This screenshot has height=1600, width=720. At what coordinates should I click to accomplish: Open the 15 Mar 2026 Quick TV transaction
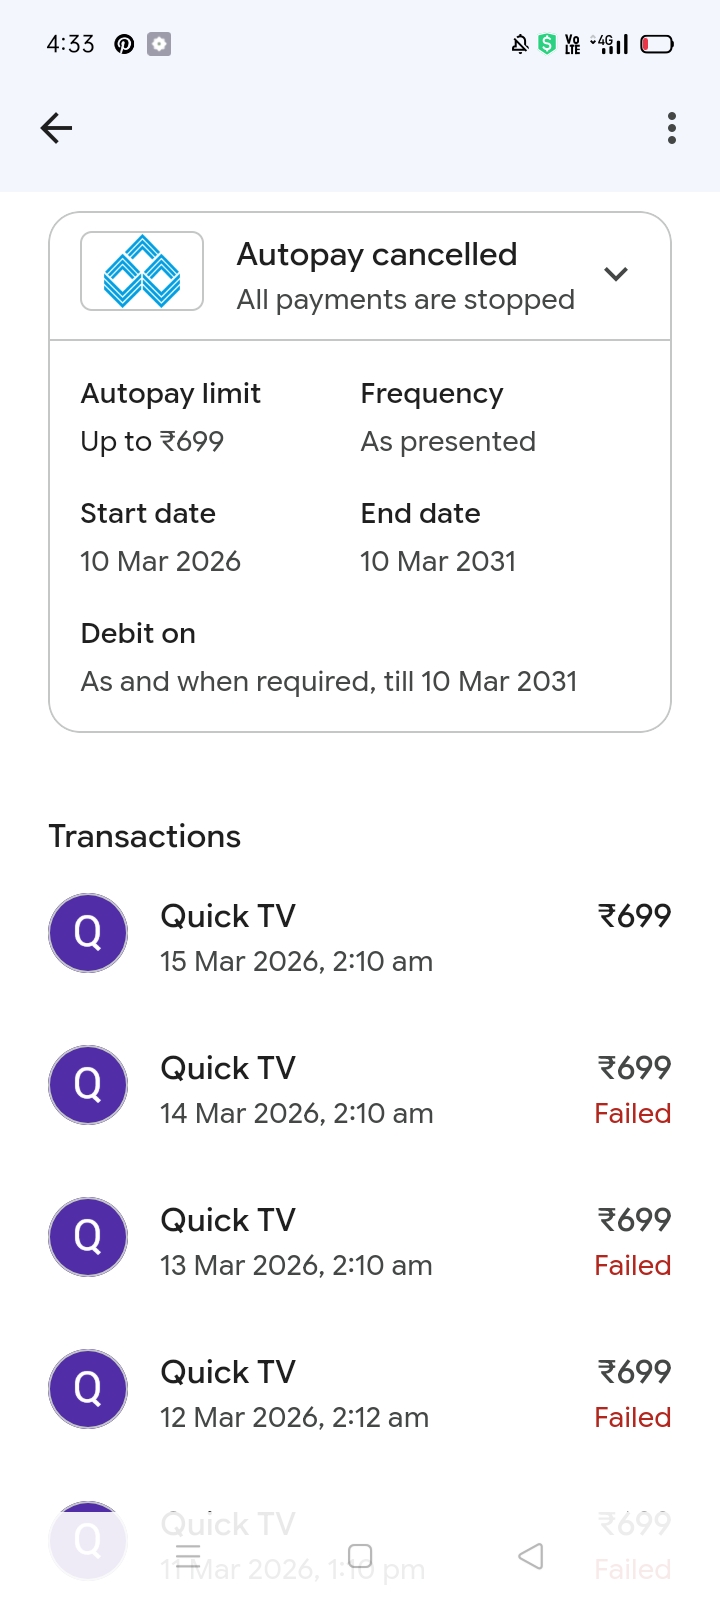click(296, 937)
